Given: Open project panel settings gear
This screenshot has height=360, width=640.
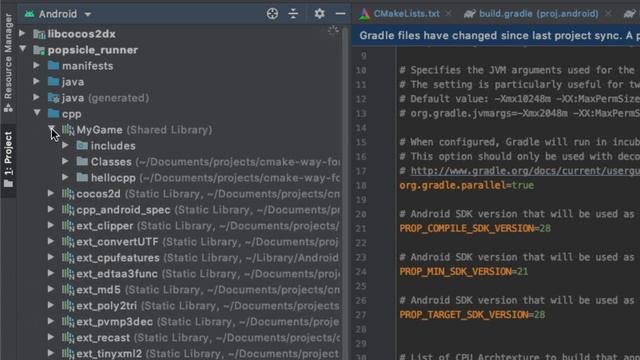Looking at the screenshot, I should coord(319,14).
